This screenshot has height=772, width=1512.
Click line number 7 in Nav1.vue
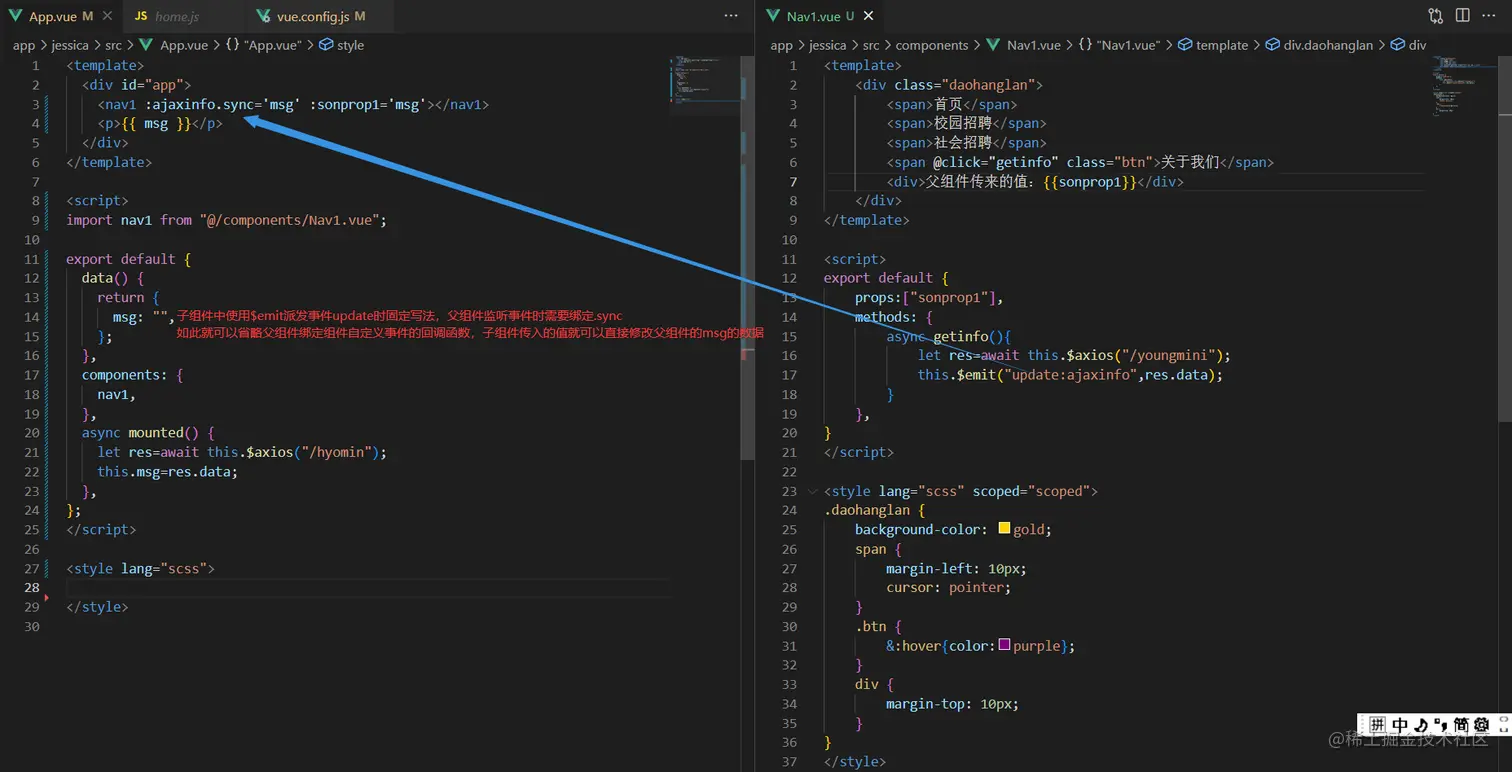pyautogui.click(x=793, y=181)
